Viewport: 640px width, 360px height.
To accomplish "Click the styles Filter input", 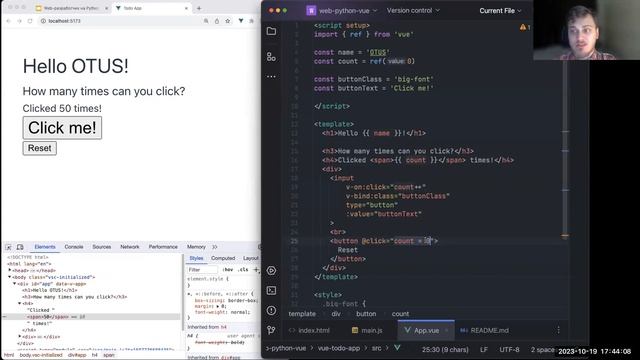I will pyautogui.click(x=202, y=270).
